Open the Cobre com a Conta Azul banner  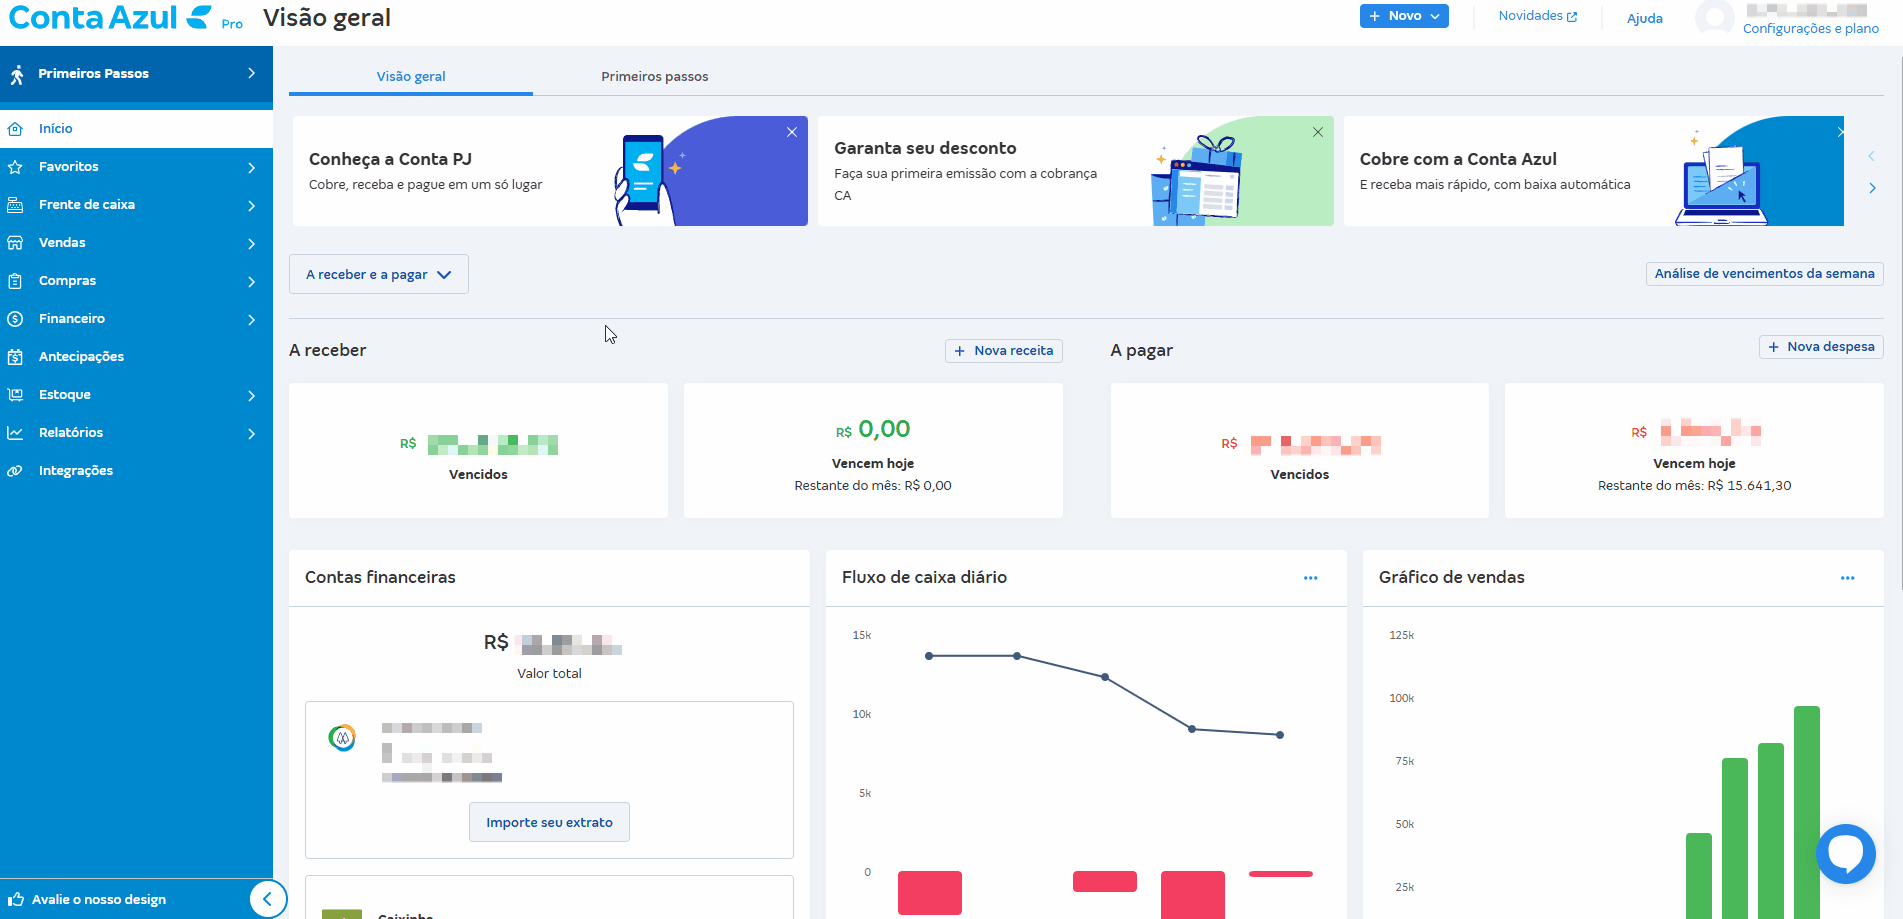pyautogui.click(x=1594, y=171)
